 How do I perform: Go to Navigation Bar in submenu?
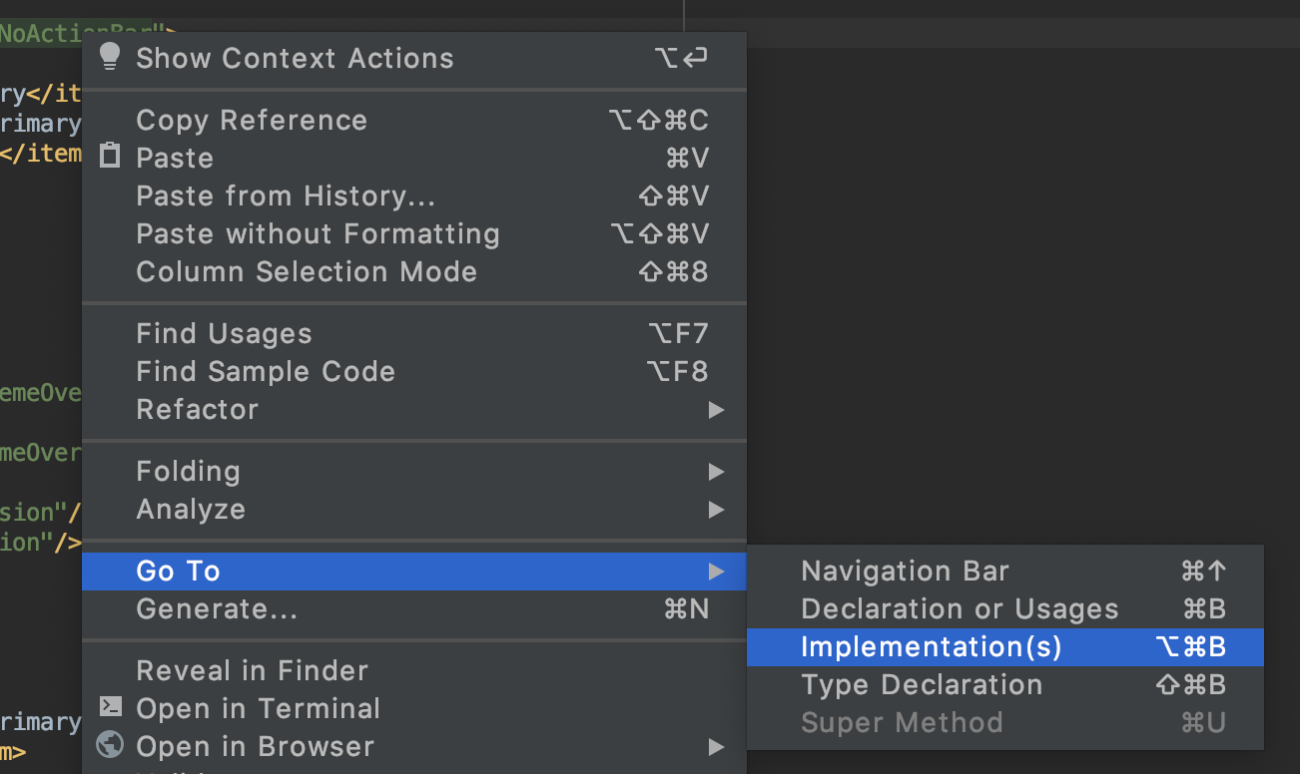[x=905, y=571]
